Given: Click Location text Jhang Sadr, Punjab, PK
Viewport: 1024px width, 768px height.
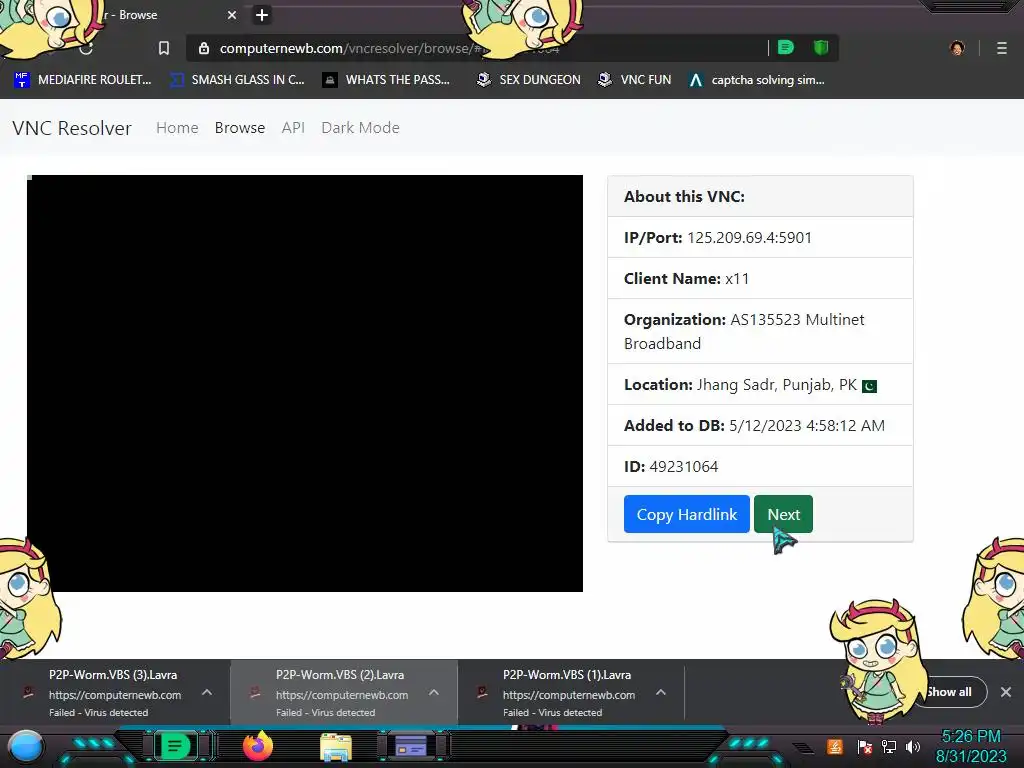Looking at the screenshot, I should click(776, 385).
